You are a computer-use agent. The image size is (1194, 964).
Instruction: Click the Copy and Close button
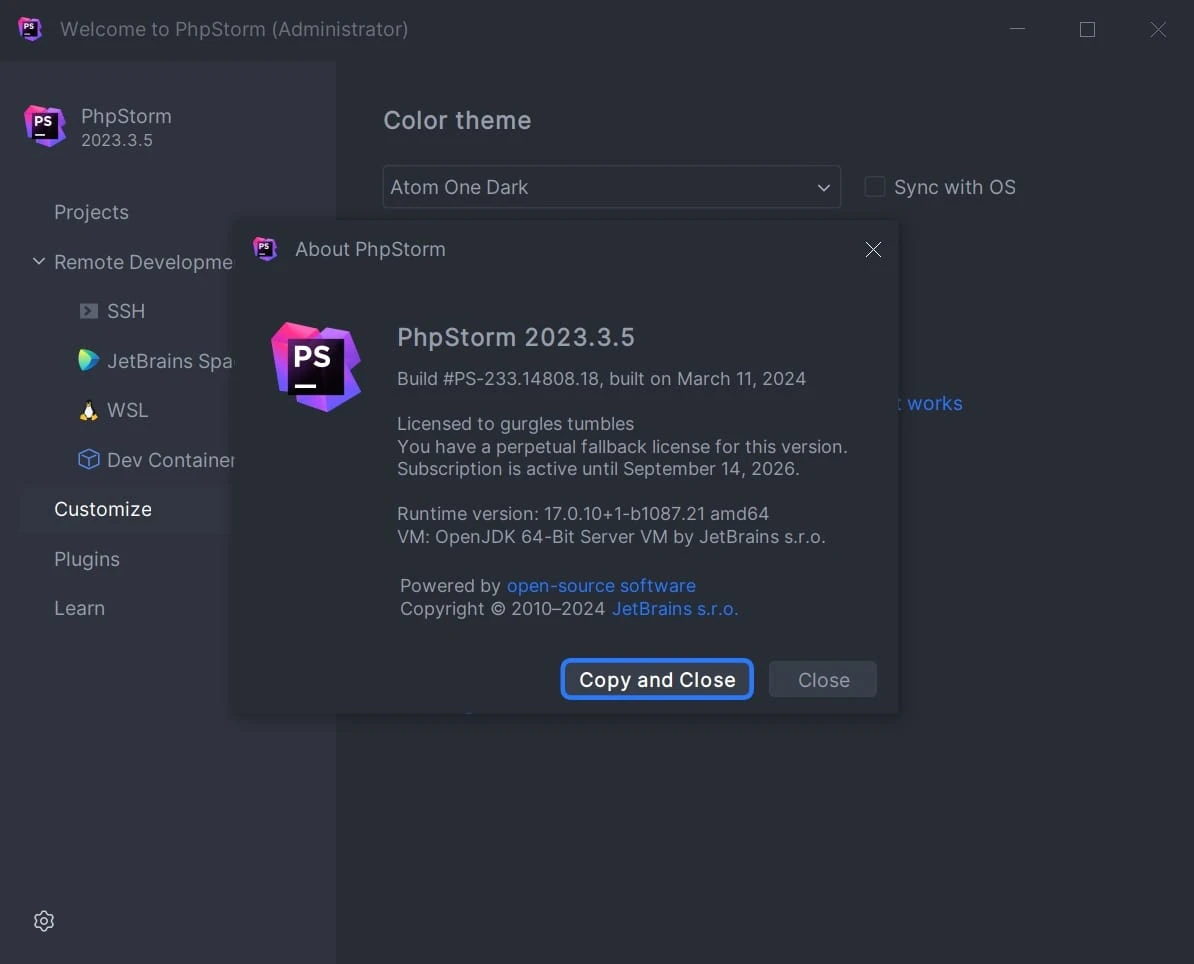(x=656, y=679)
